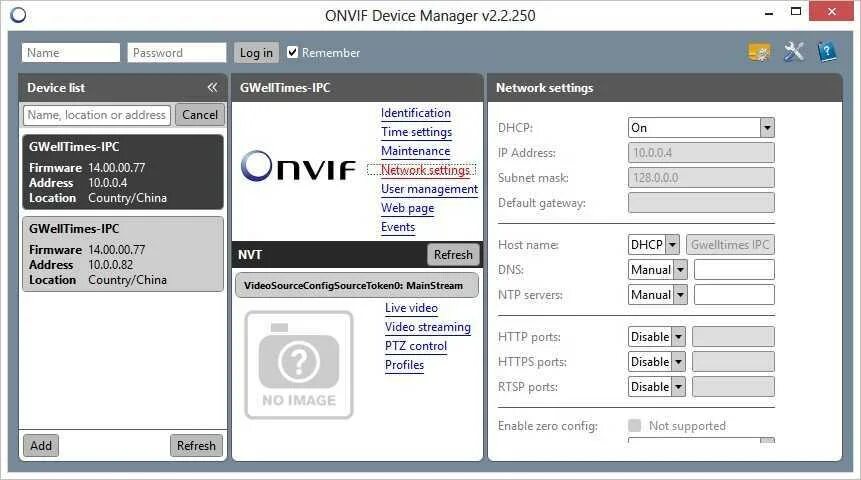Click the HTTP ports value field
This screenshot has height=480, width=861.
[x=733, y=337]
